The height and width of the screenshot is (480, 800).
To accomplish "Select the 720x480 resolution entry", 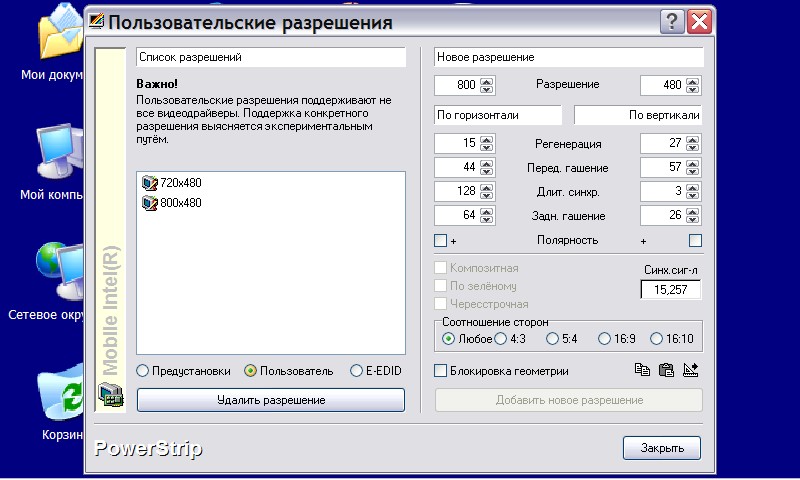I will tap(180, 183).
